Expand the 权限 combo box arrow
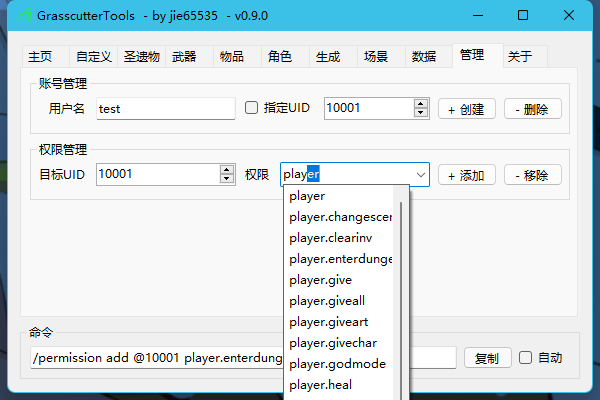 (x=420, y=175)
